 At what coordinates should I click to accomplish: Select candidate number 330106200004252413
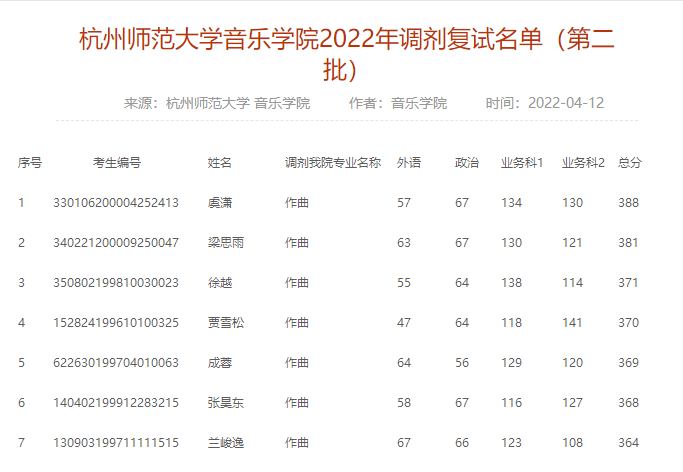[116, 203]
